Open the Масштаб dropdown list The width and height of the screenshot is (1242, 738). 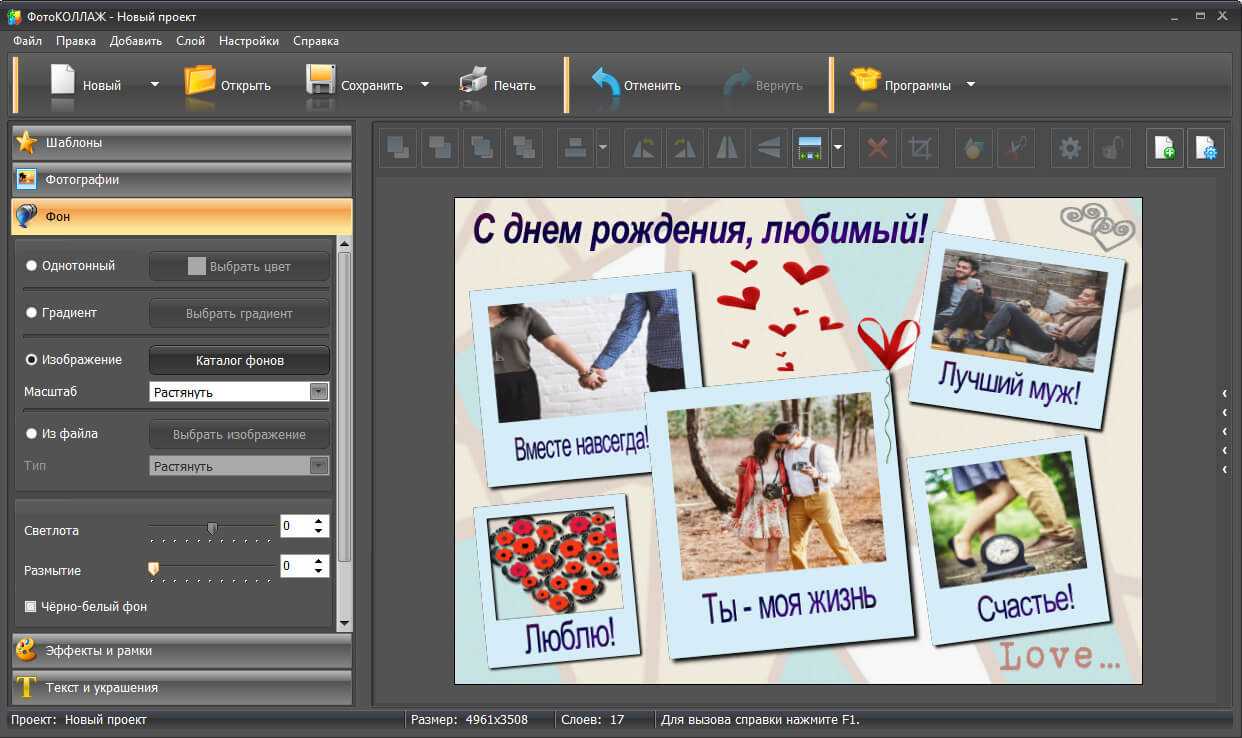pyautogui.click(x=319, y=392)
